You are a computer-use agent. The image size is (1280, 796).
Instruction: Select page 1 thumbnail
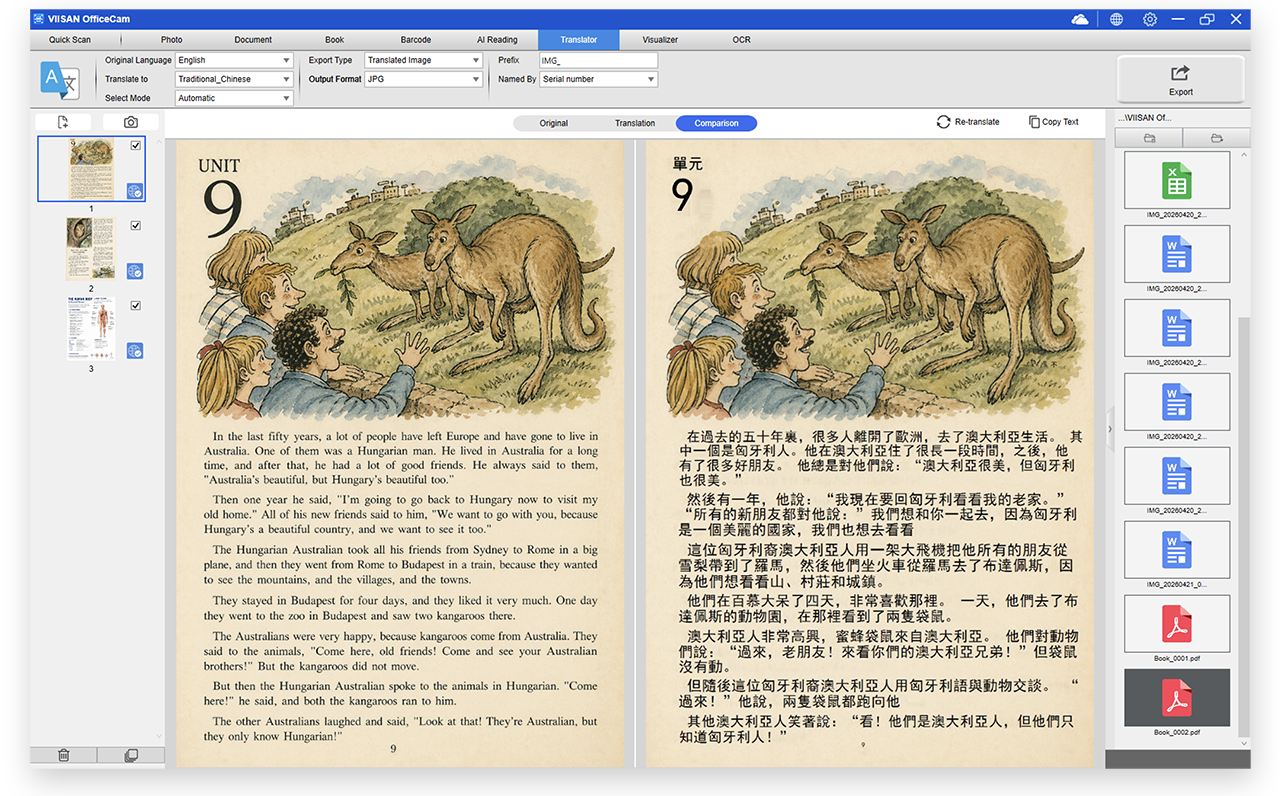pos(91,169)
